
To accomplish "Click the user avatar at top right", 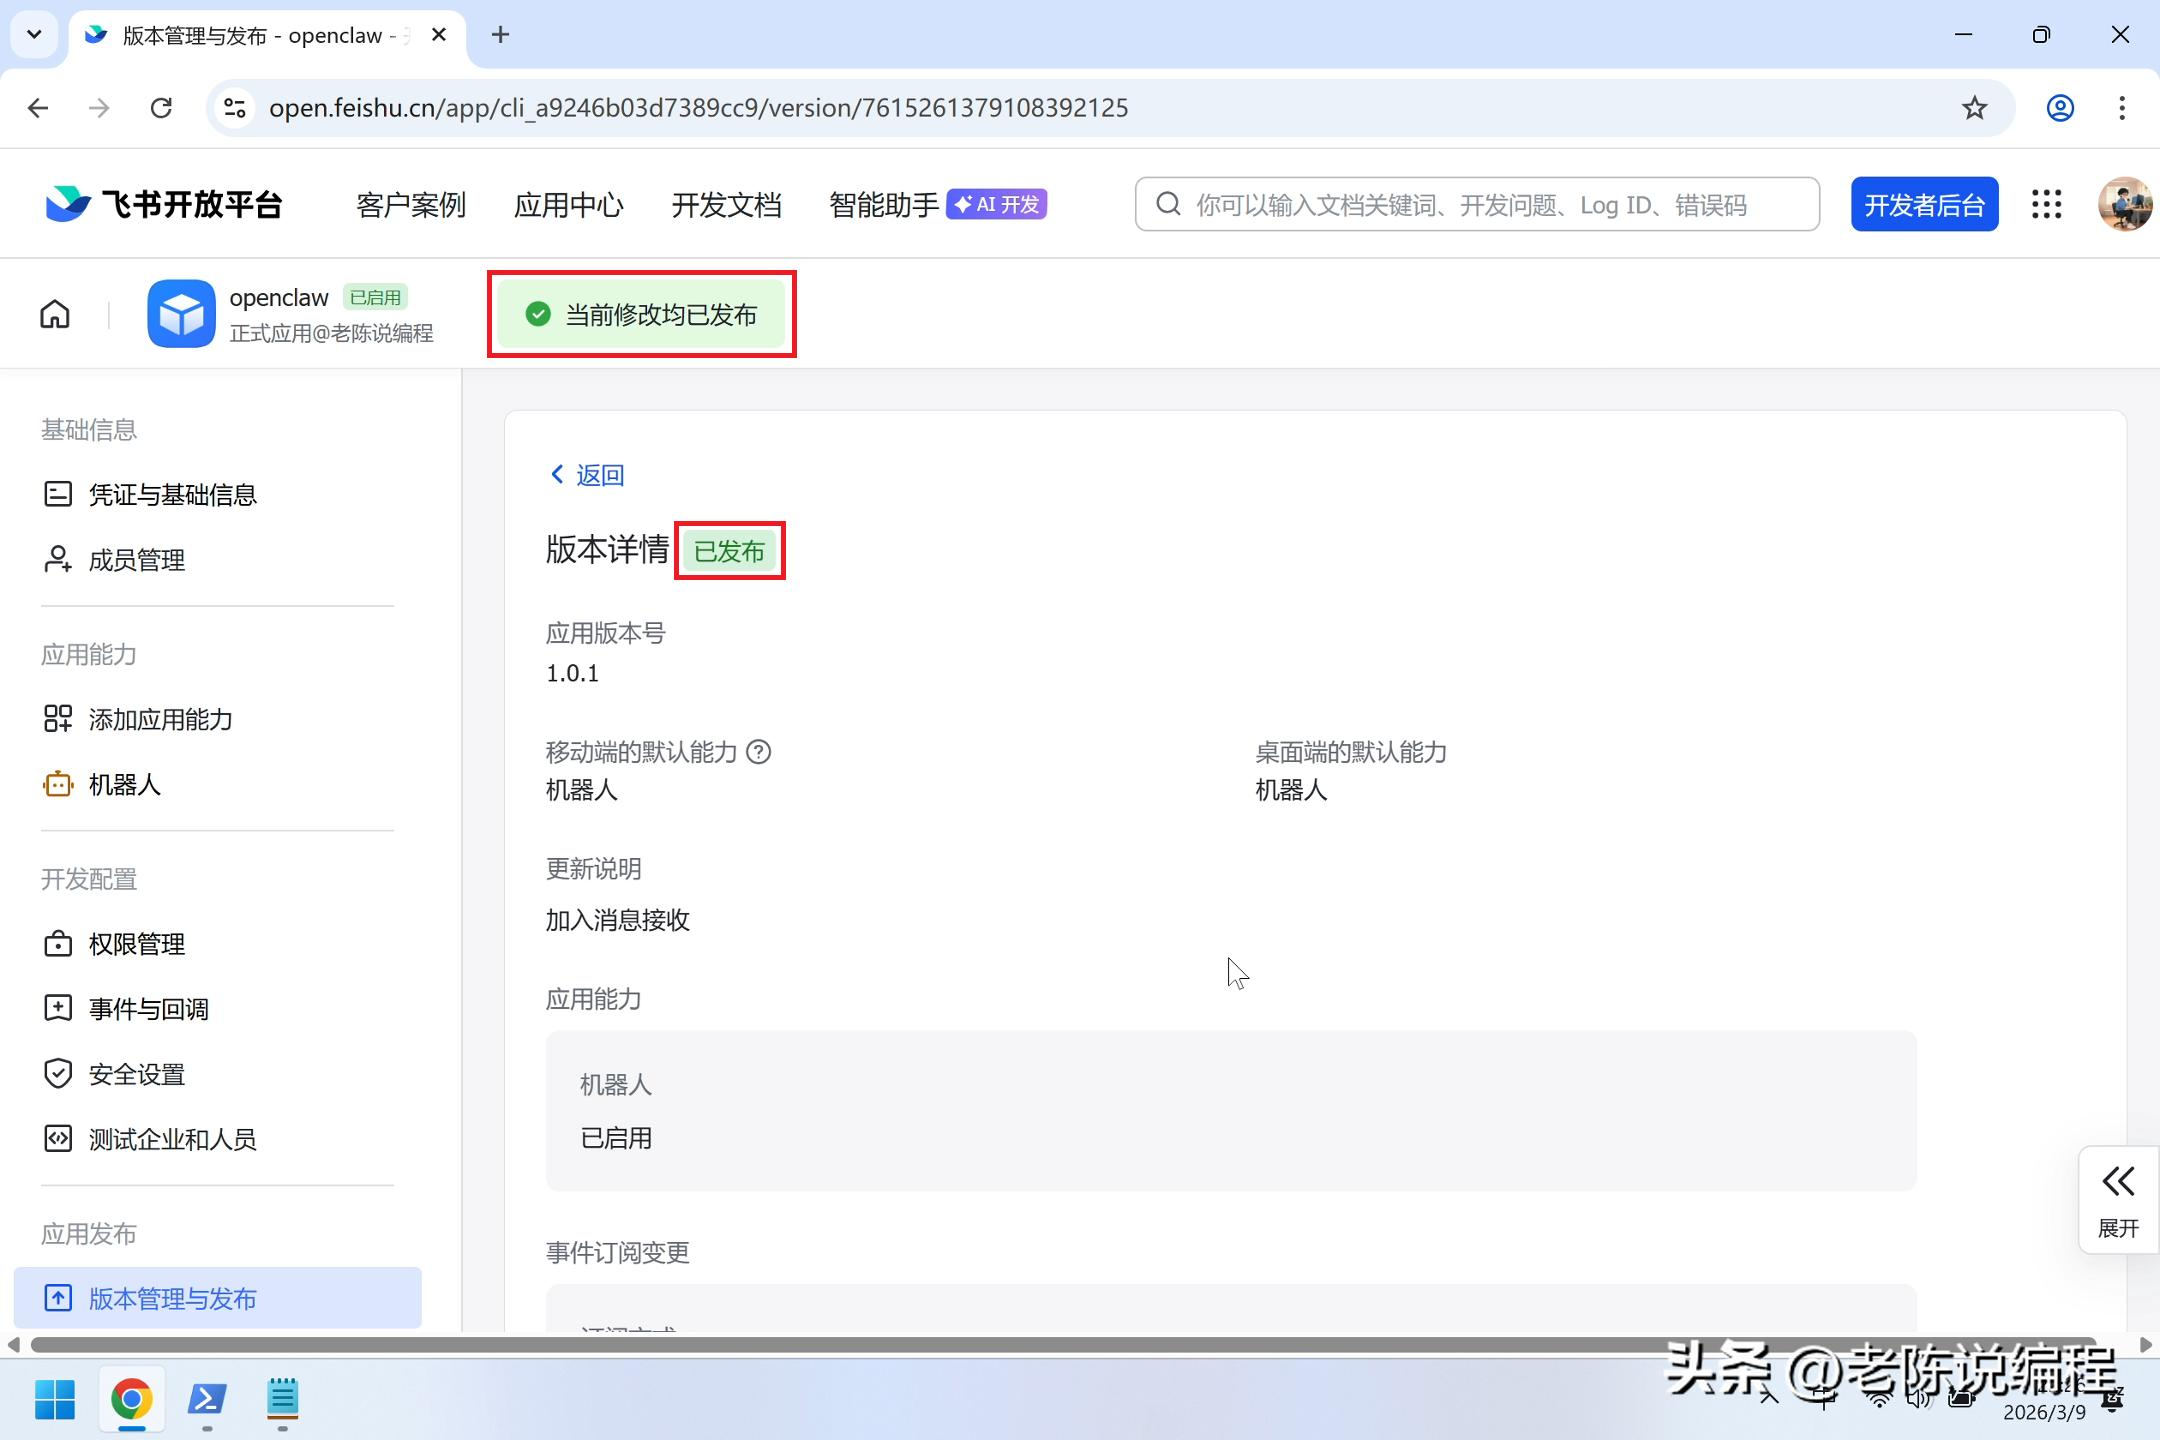I will (x=2123, y=204).
